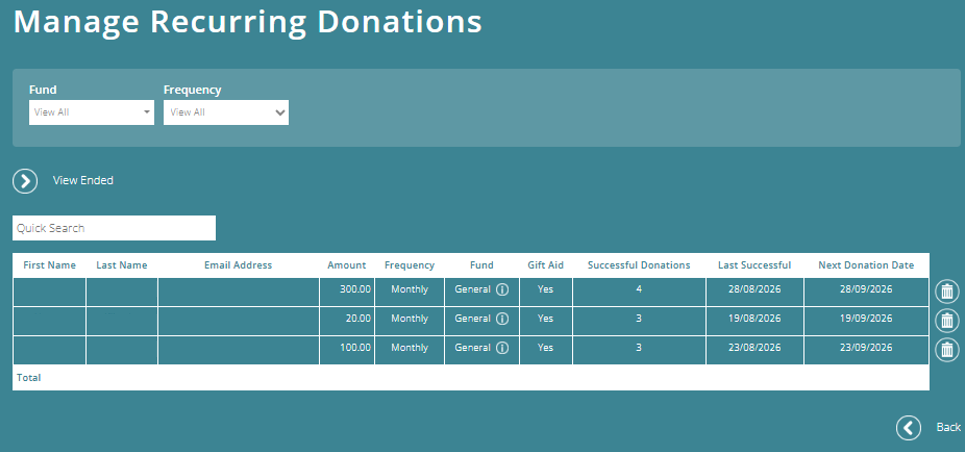
Task: Click the Manage Recurring Donations heading
Action: pos(248,22)
